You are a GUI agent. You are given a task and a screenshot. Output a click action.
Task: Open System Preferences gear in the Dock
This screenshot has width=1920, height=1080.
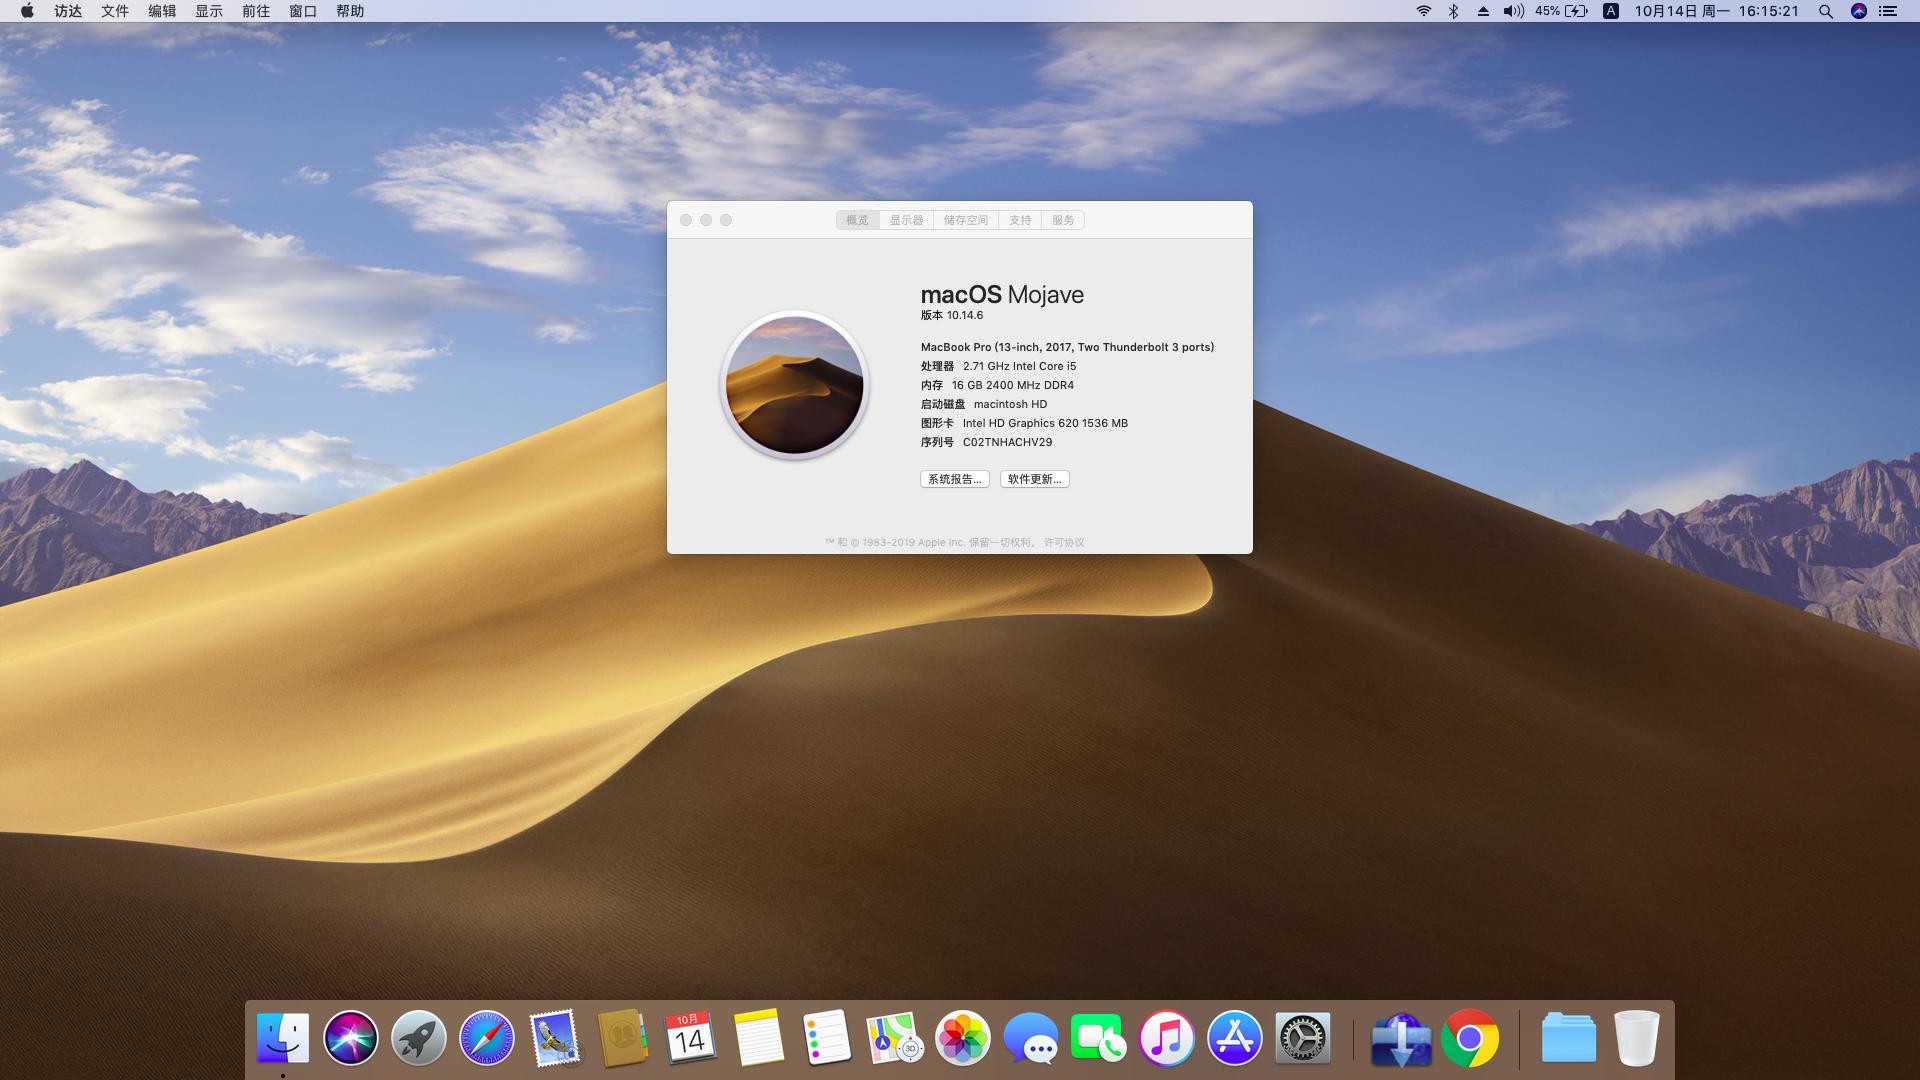(1302, 1037)
